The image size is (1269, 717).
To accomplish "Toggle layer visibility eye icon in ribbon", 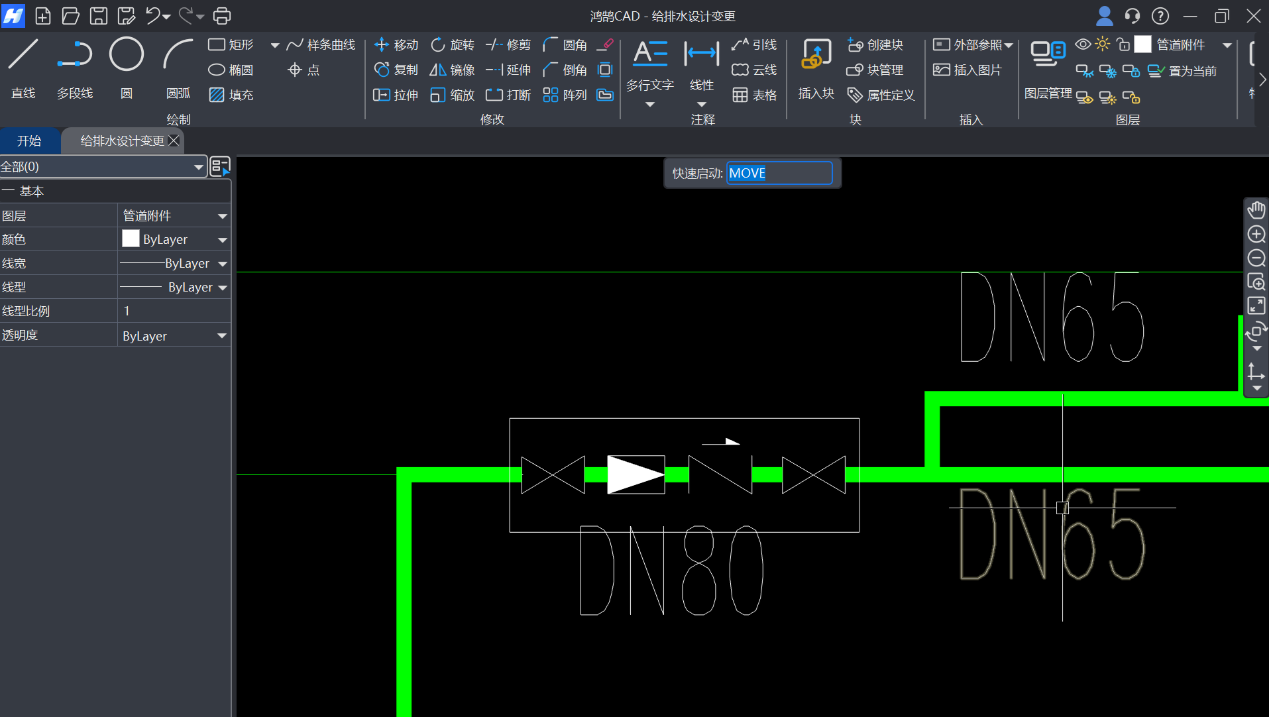I will pos(1083,44).
